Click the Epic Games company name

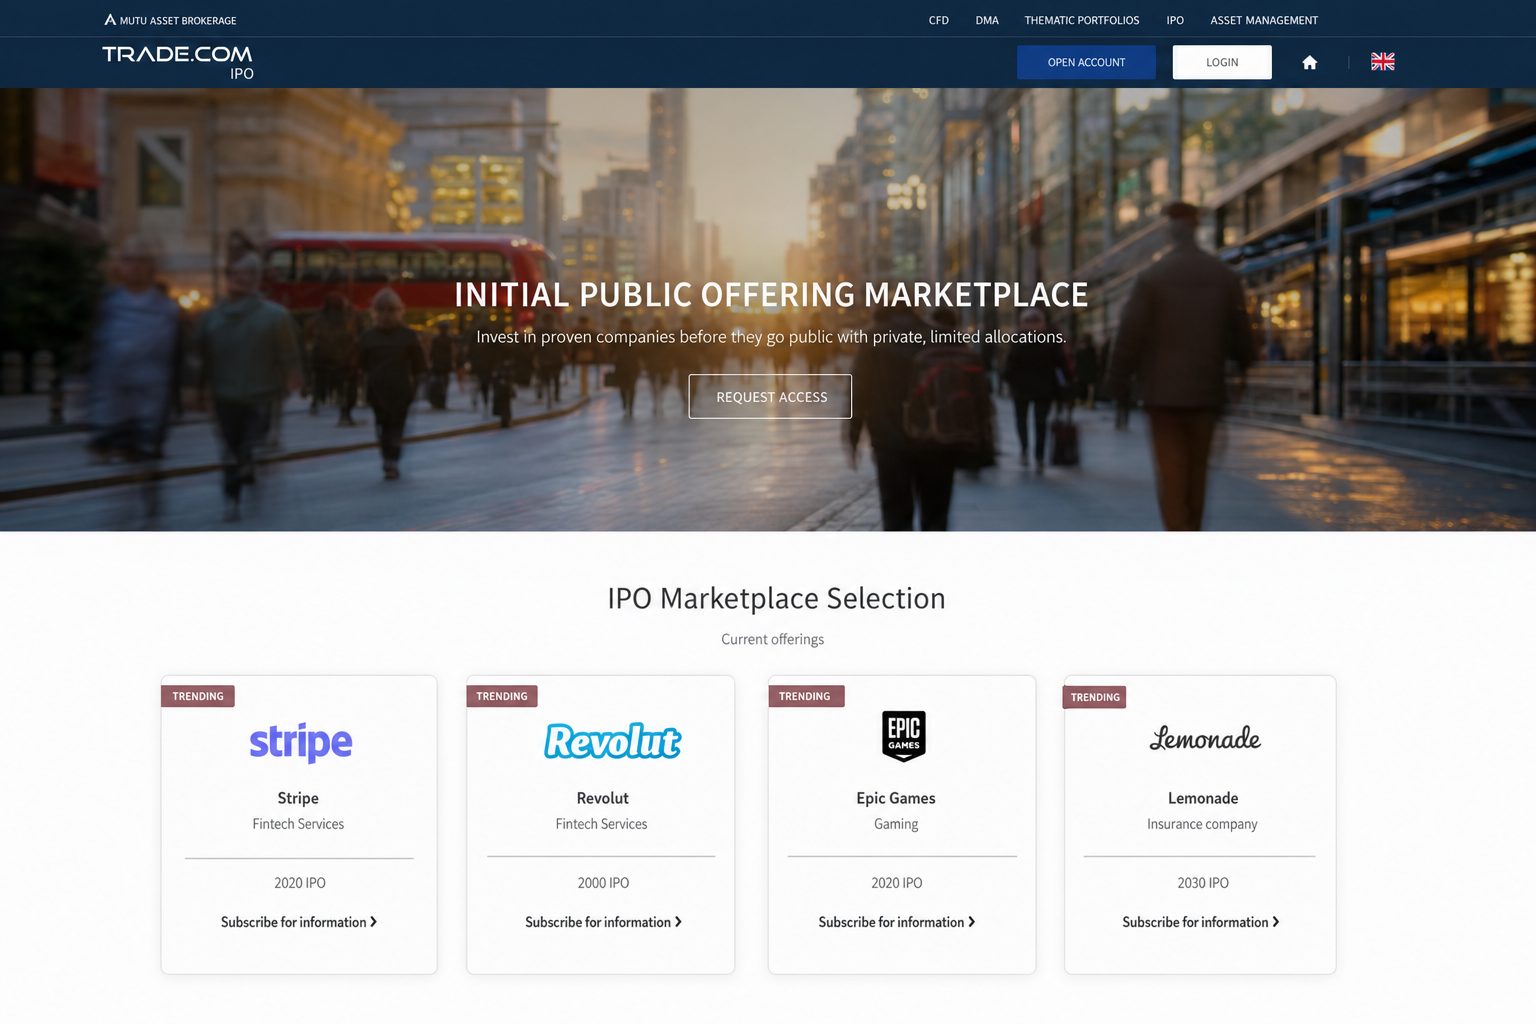(896, 798)
